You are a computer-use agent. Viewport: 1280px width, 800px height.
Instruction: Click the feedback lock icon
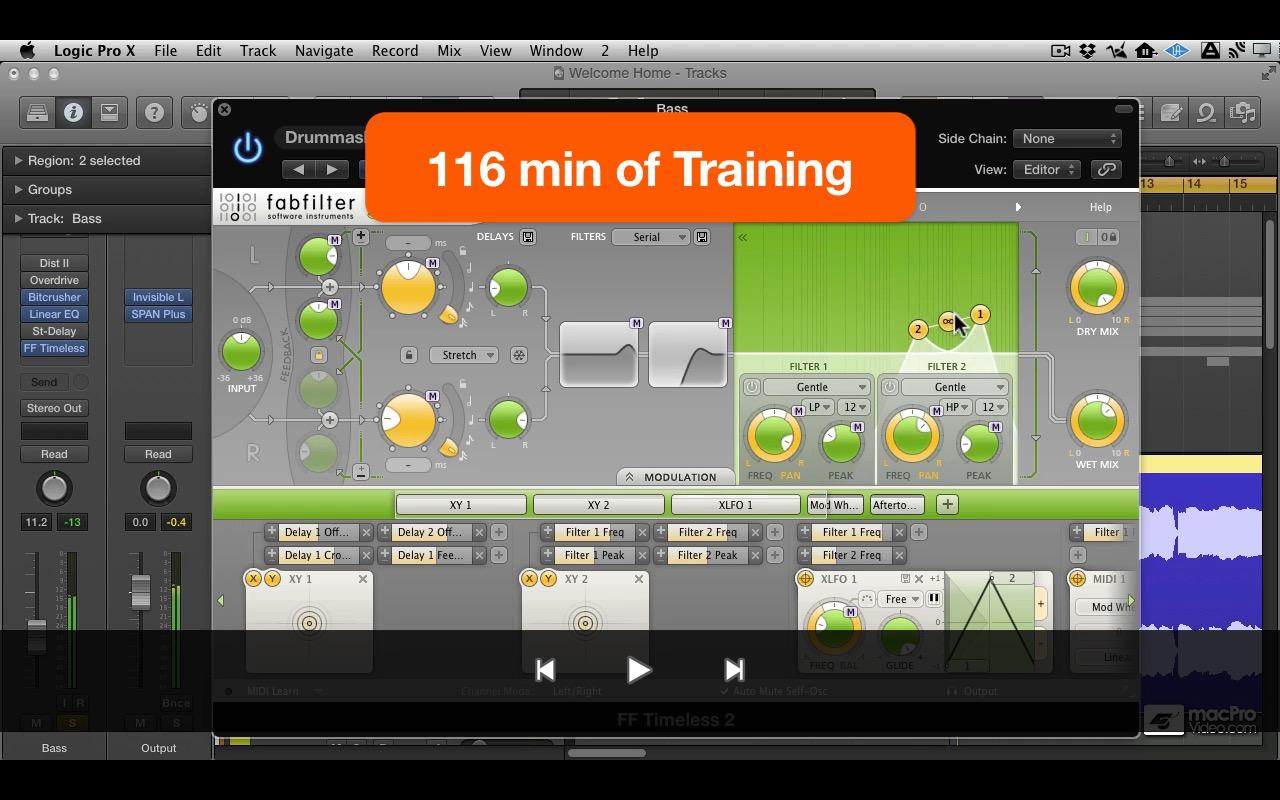click(319, 354)
